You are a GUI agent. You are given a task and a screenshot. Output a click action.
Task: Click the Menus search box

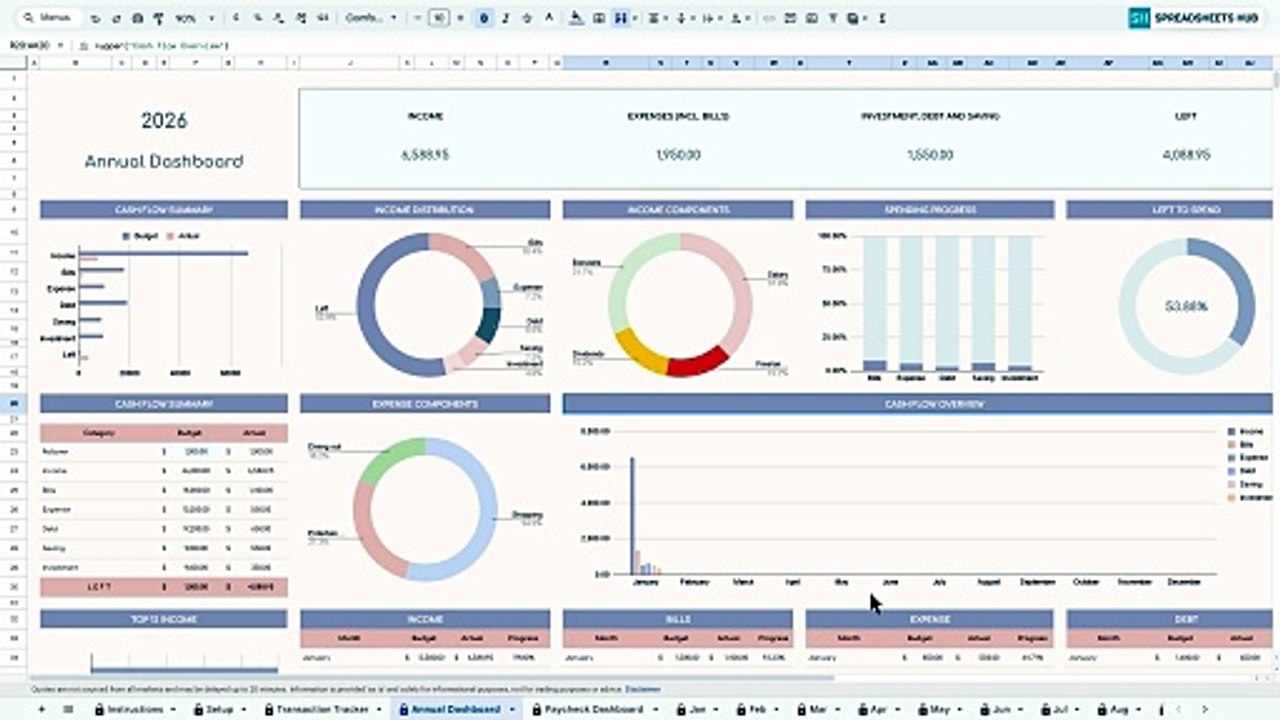[49, 18]
